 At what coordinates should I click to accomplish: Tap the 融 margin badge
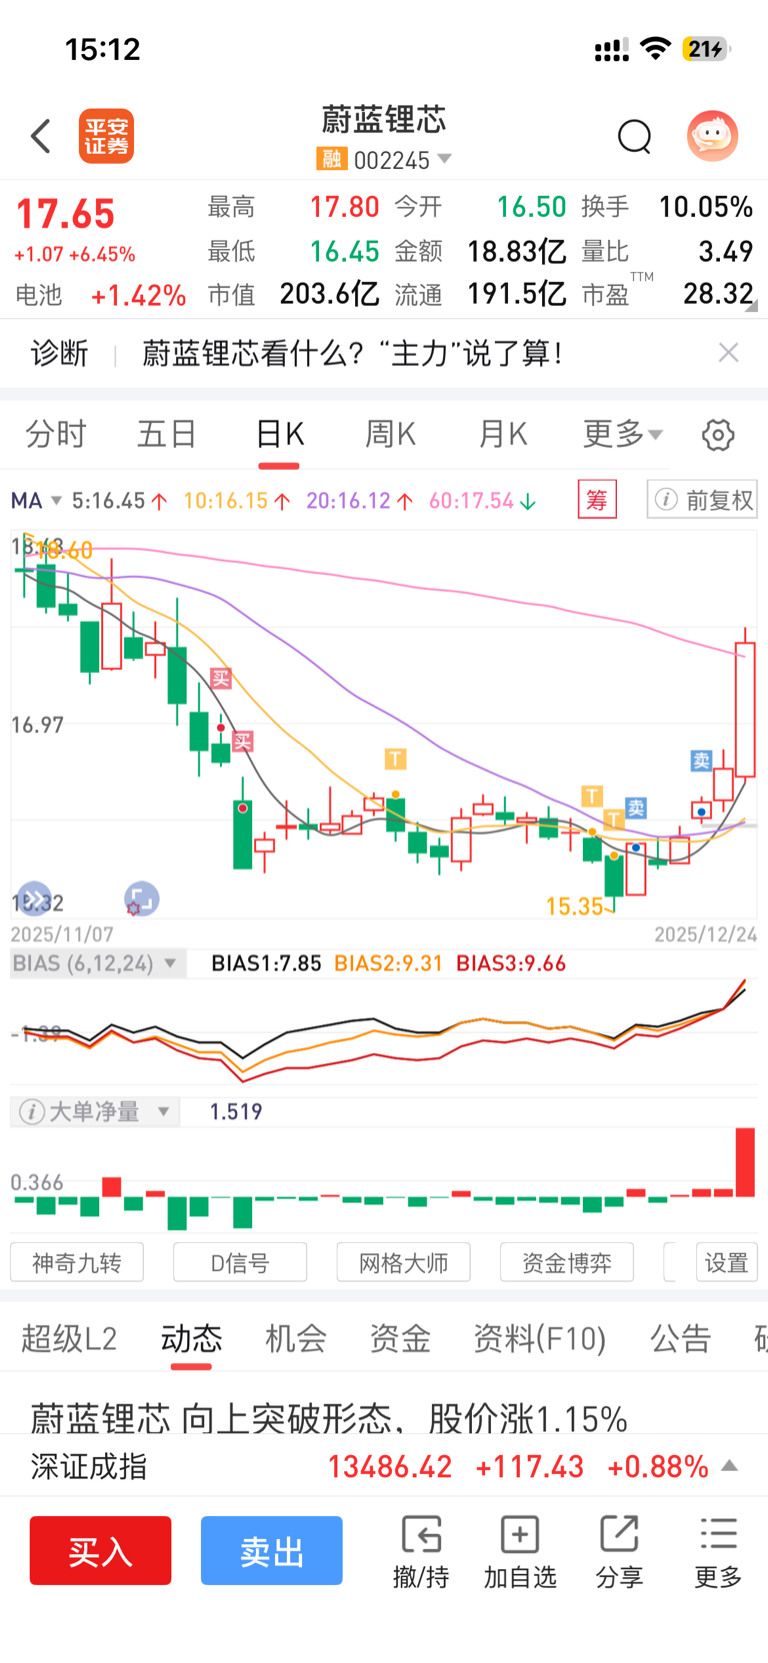[331, 159]
